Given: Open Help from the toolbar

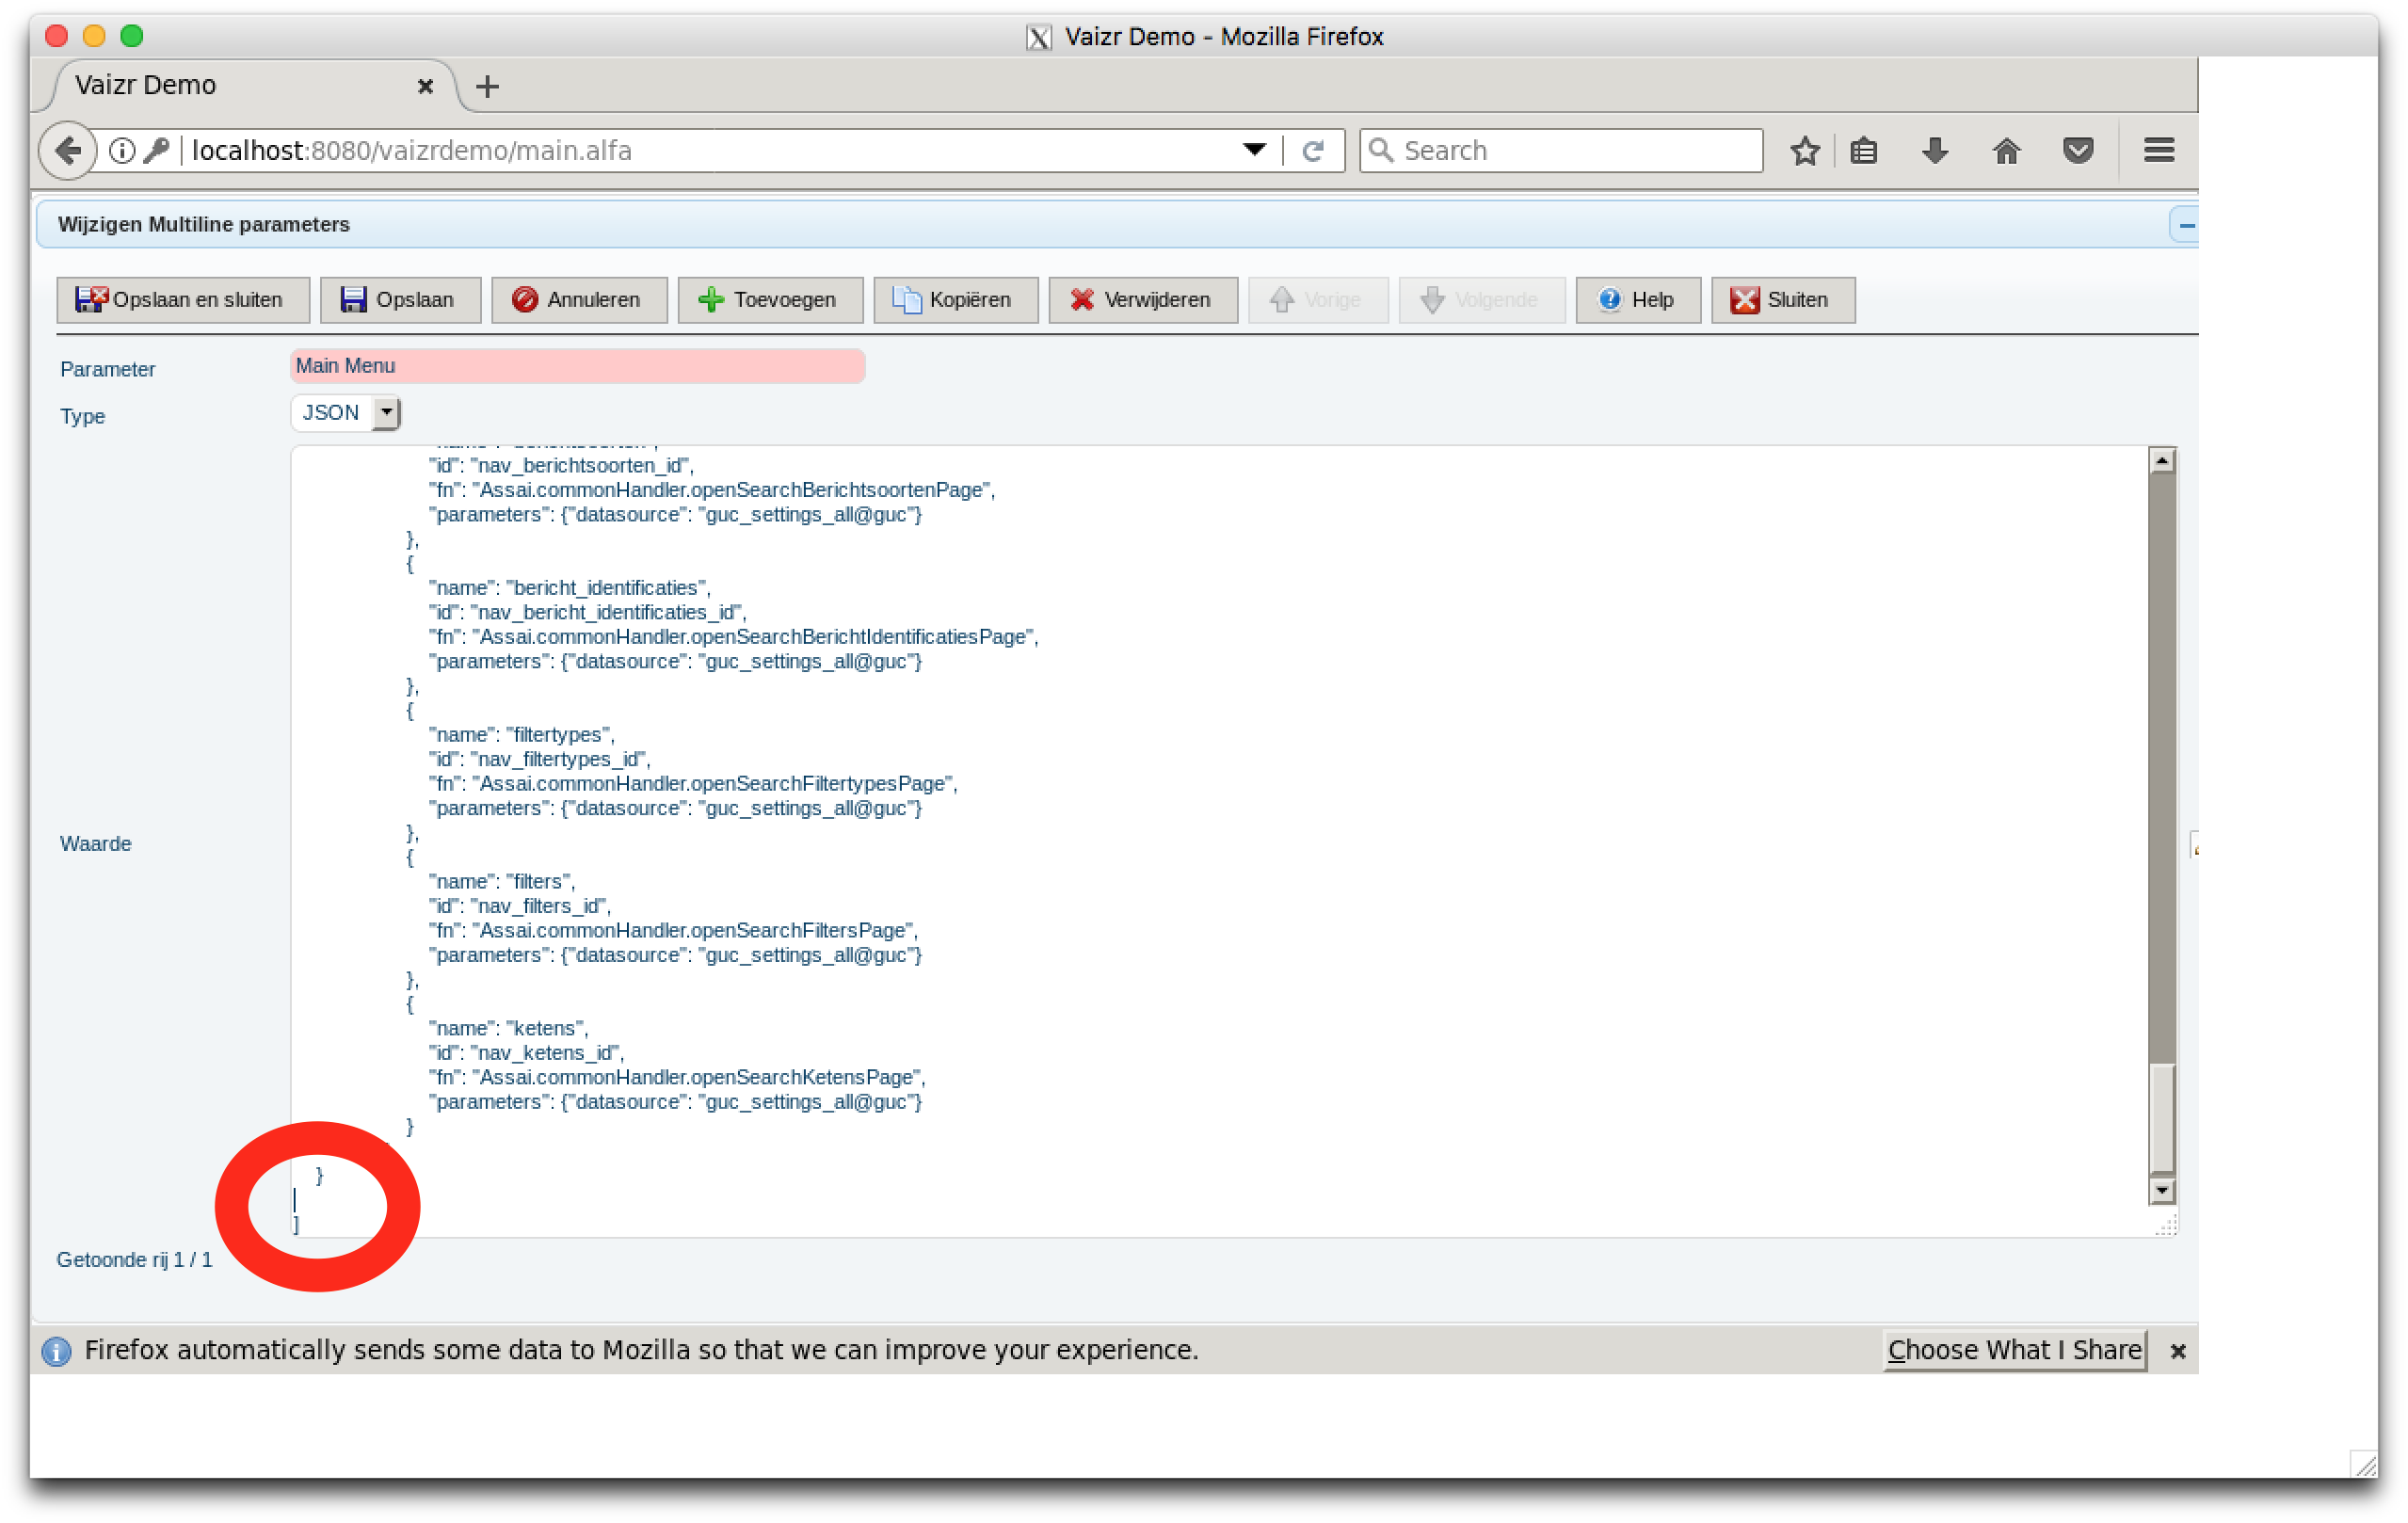Looking at the screenshot, I should click(x=1638, y=300).
